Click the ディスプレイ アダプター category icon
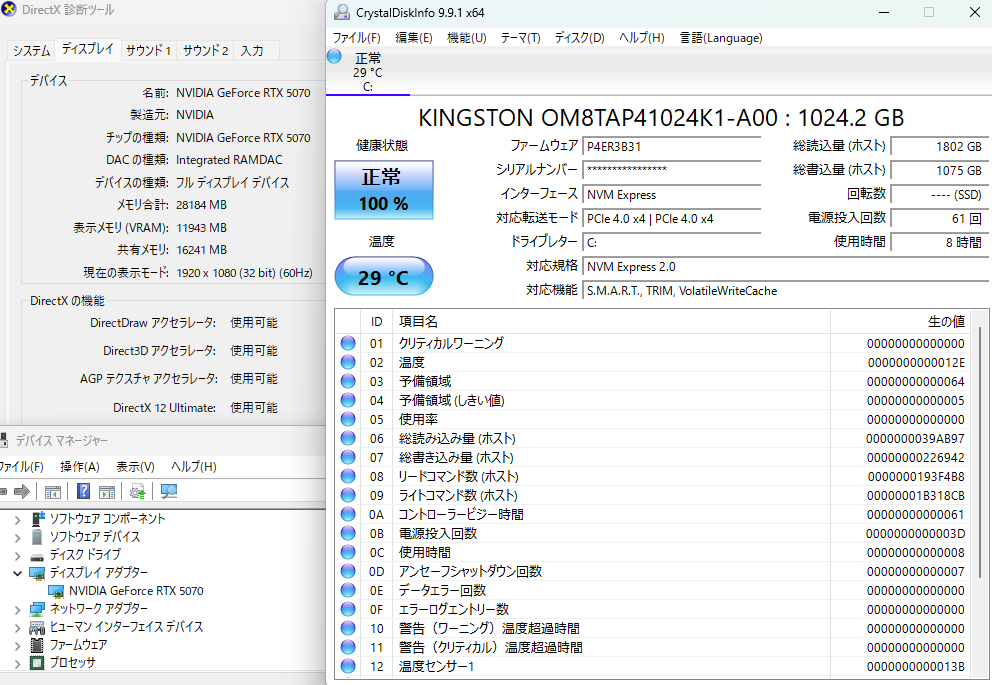 (x=37, y=573)
